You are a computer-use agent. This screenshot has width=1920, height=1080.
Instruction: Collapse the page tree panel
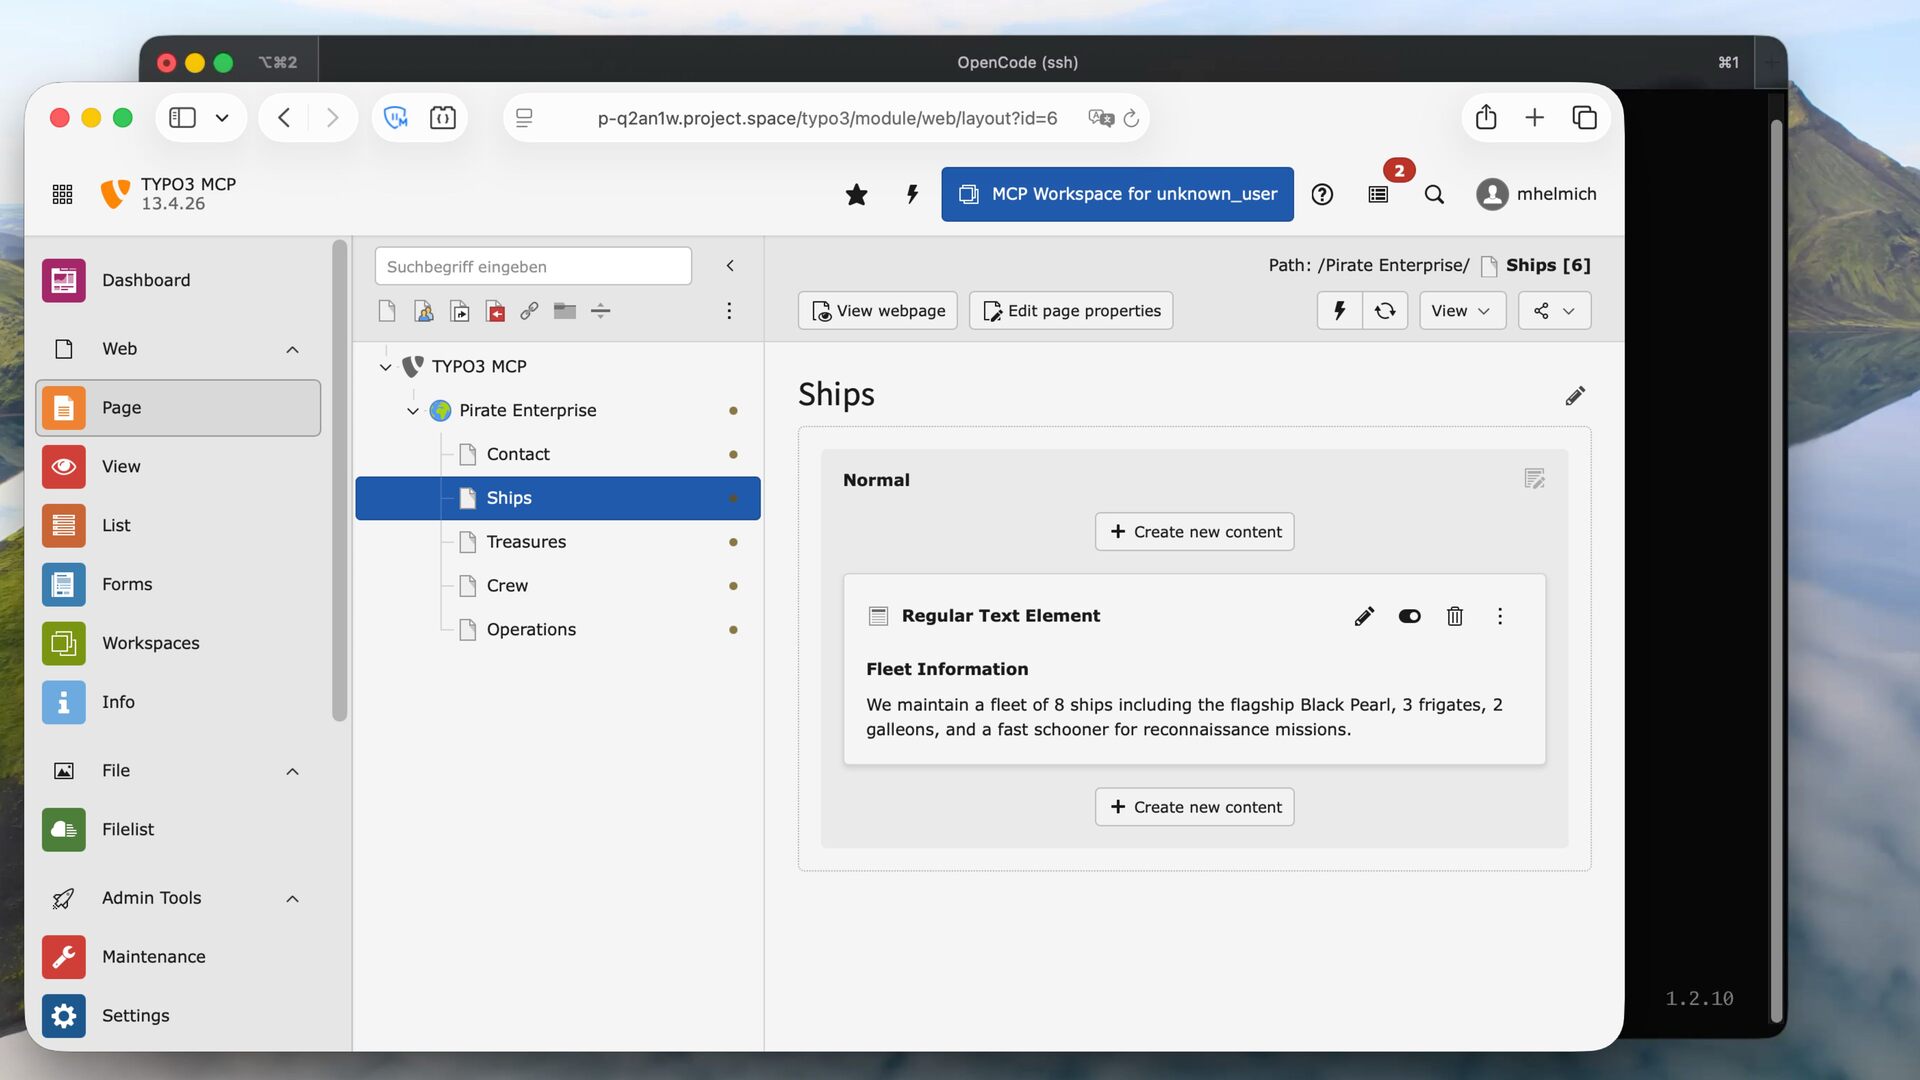tap(730, 266)
